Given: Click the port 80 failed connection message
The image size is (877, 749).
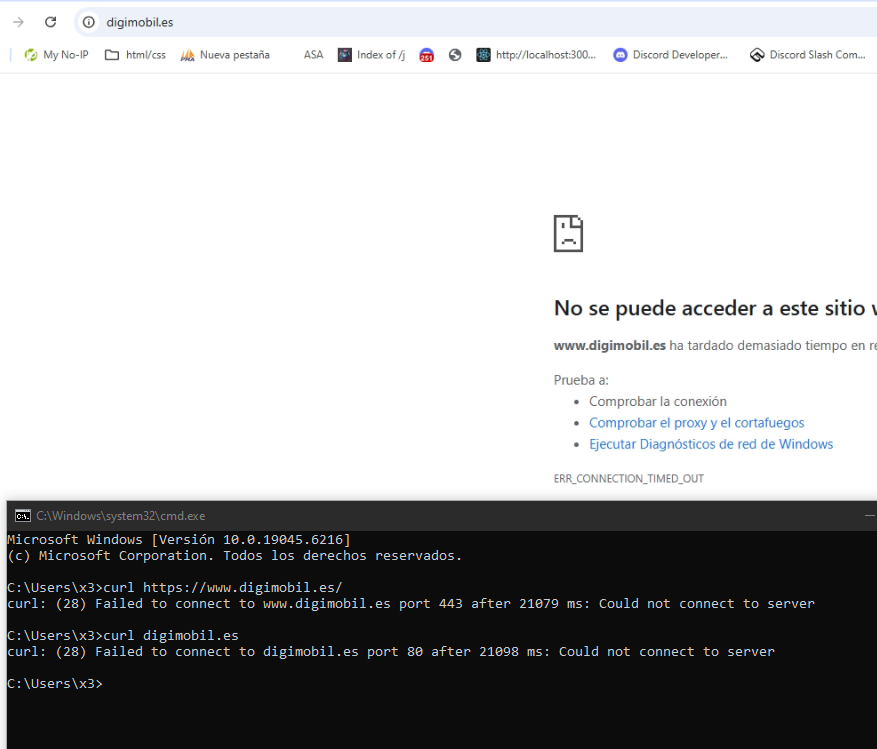Looking at the screenshot, I should [x=391, y=652].
